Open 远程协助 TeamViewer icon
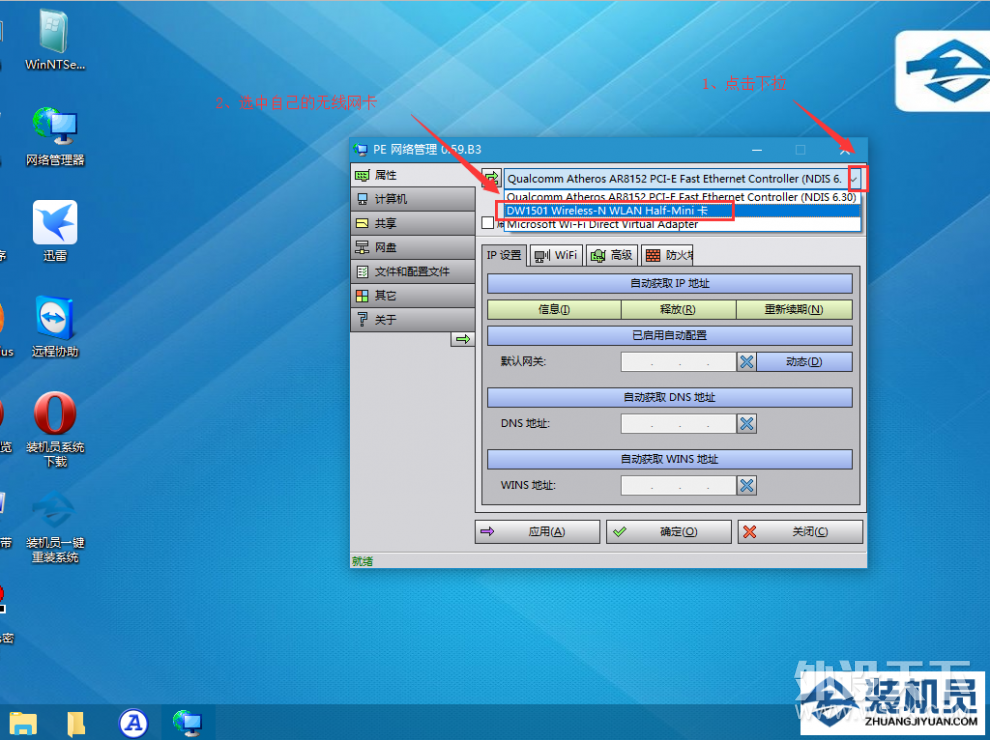990x740 pixels. click(x=55, y=326)
